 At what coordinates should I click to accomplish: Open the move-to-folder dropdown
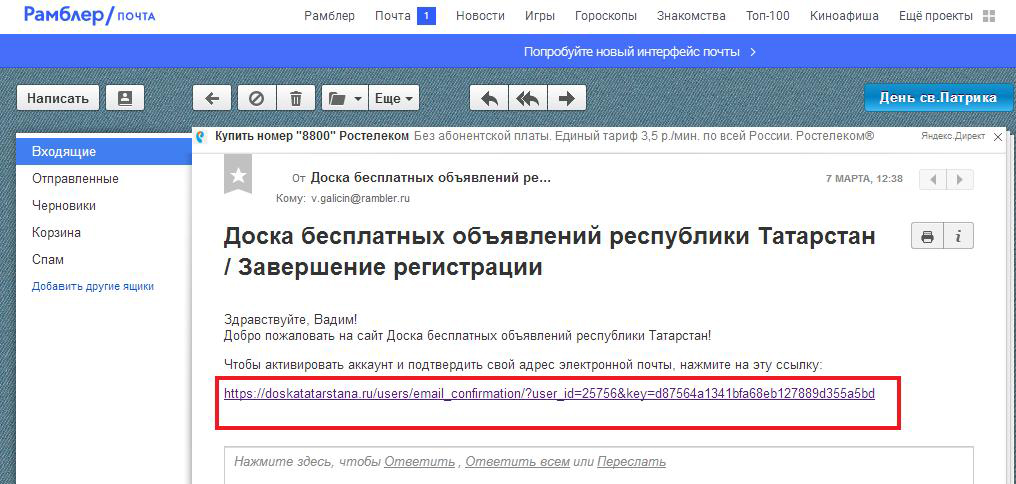(344, 98)
